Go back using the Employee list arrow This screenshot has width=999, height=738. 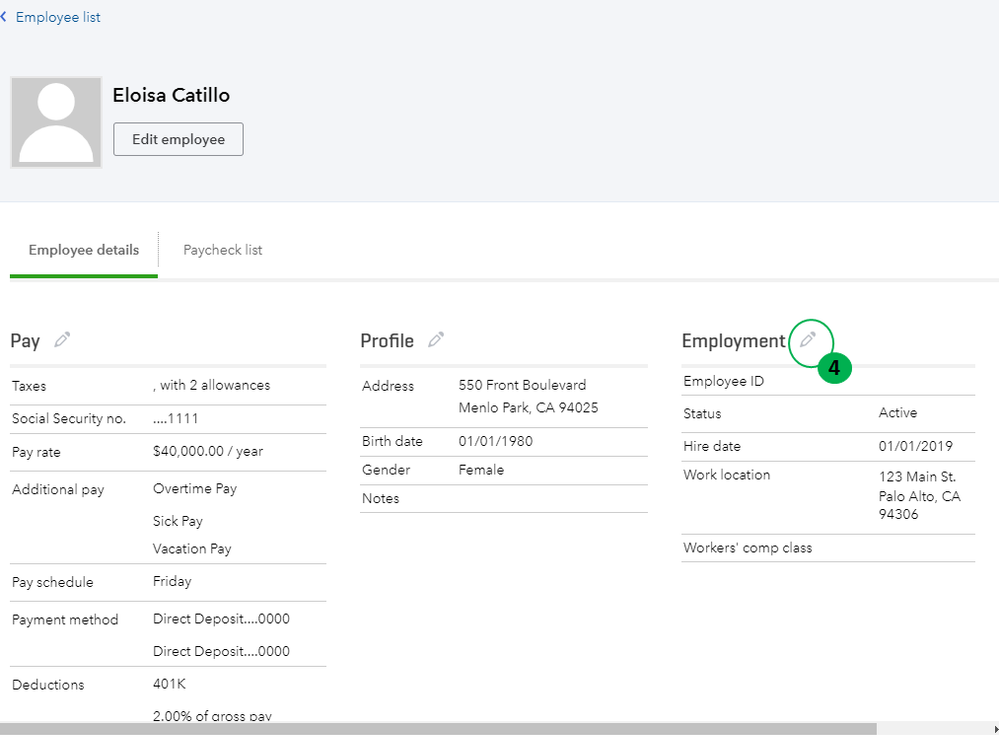click(4, 17)
